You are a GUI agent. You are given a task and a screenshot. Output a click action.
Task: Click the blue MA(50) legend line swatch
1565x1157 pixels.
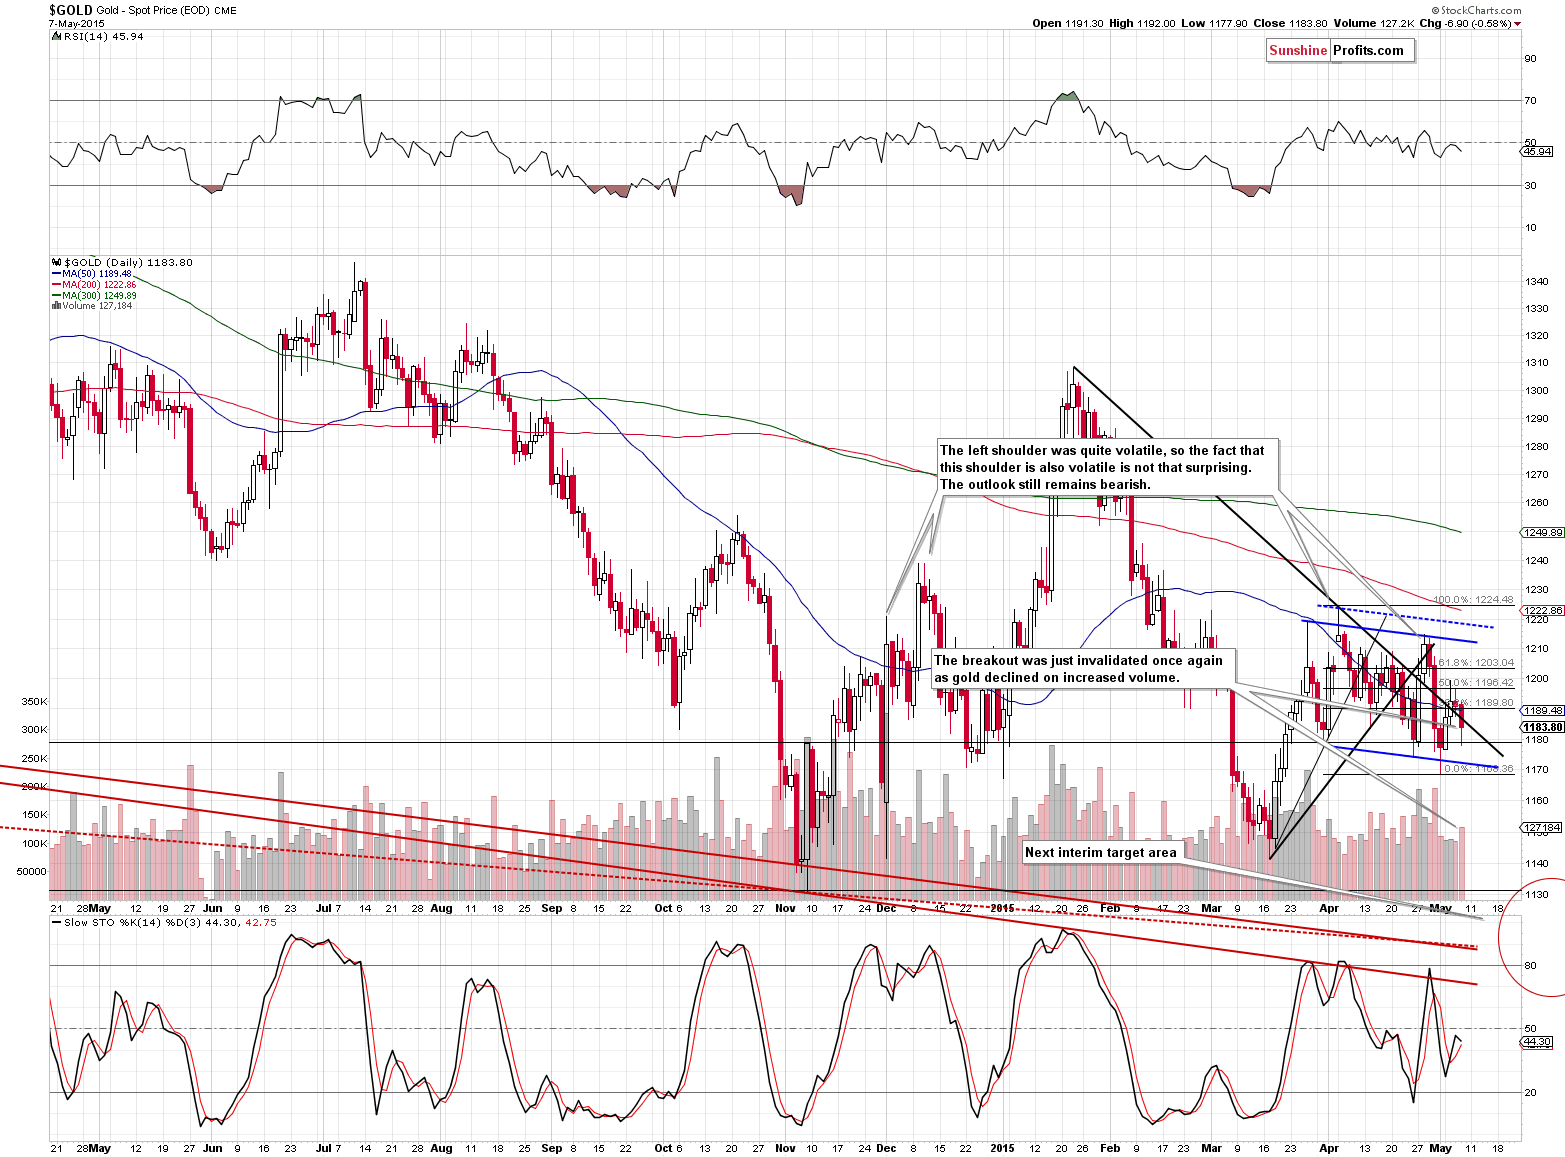tap(56, 274)
